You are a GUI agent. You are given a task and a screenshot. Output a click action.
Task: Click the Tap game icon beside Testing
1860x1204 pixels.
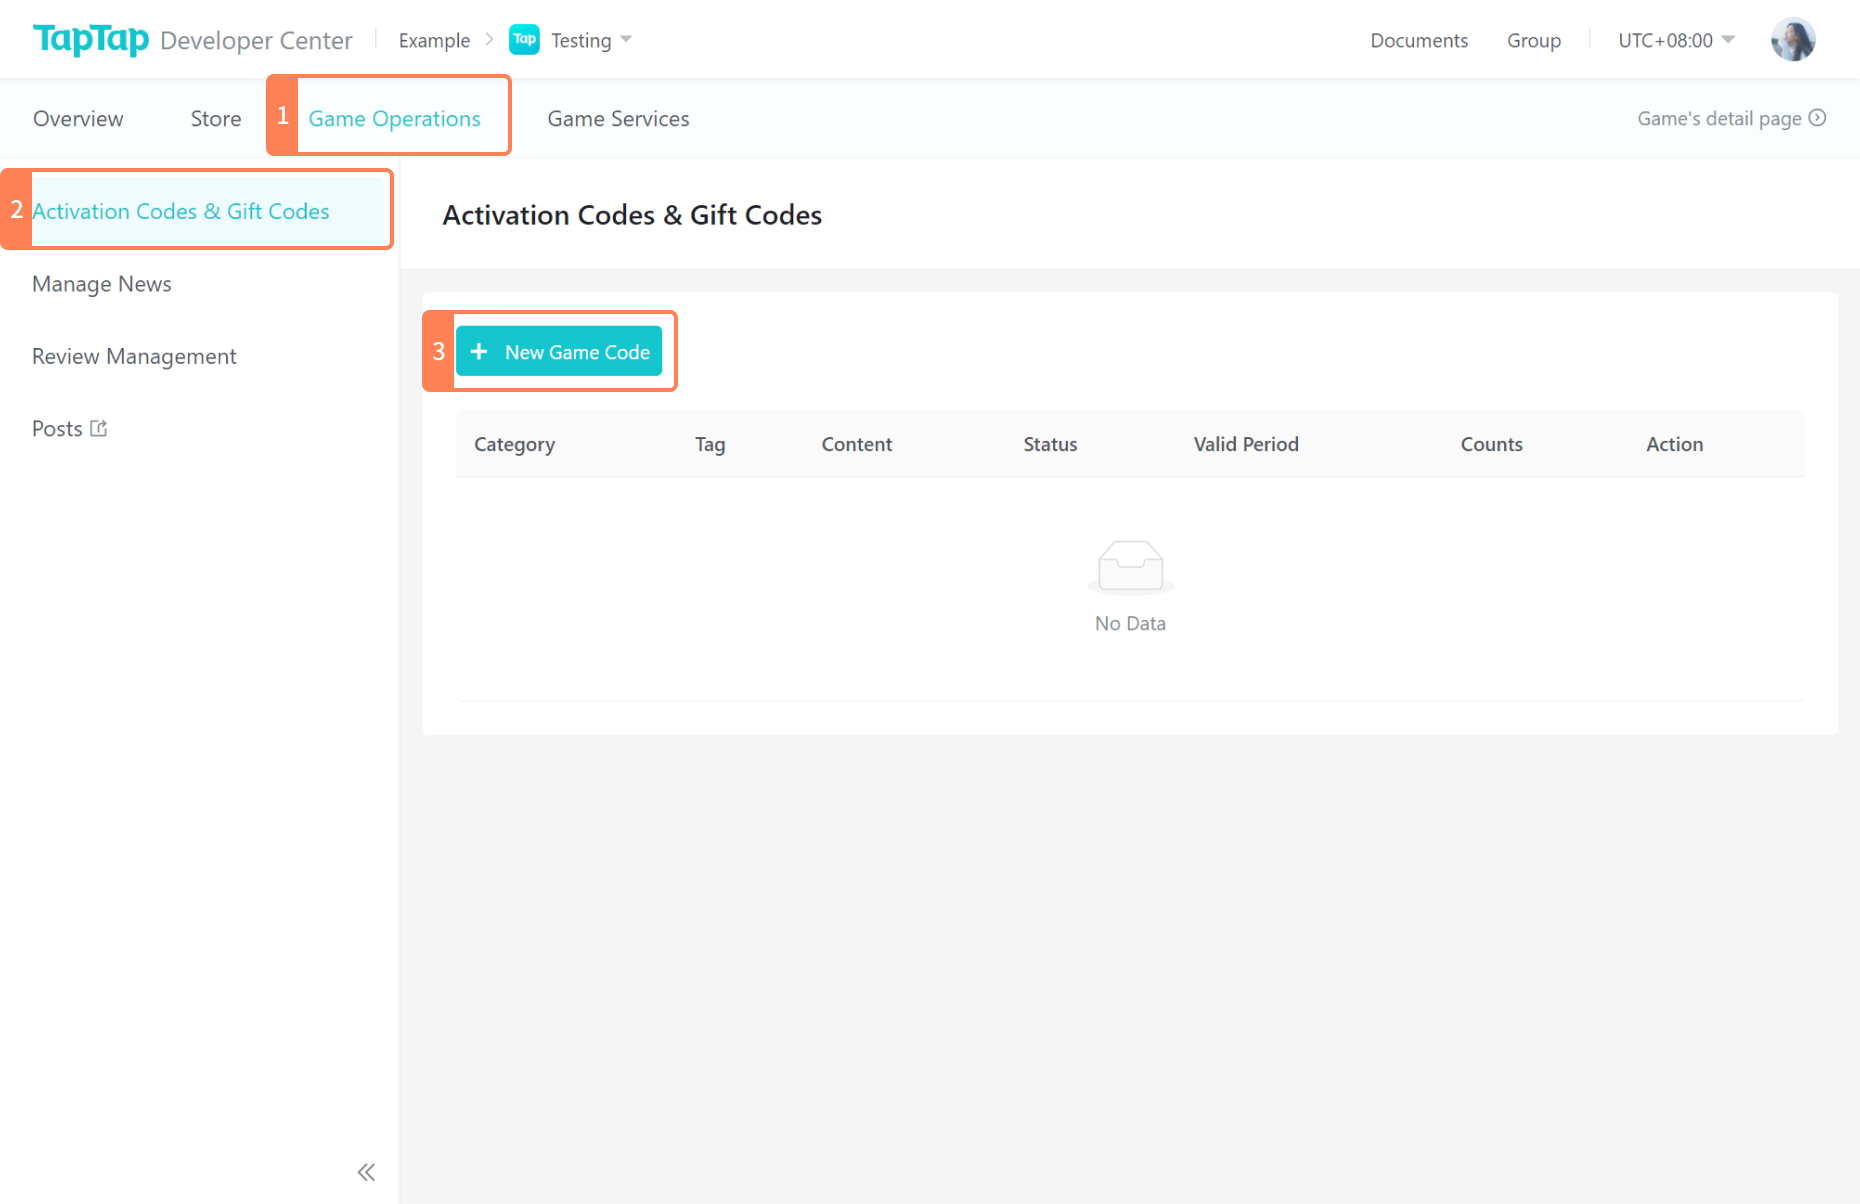pyautogui.click(x=524, y=40)
